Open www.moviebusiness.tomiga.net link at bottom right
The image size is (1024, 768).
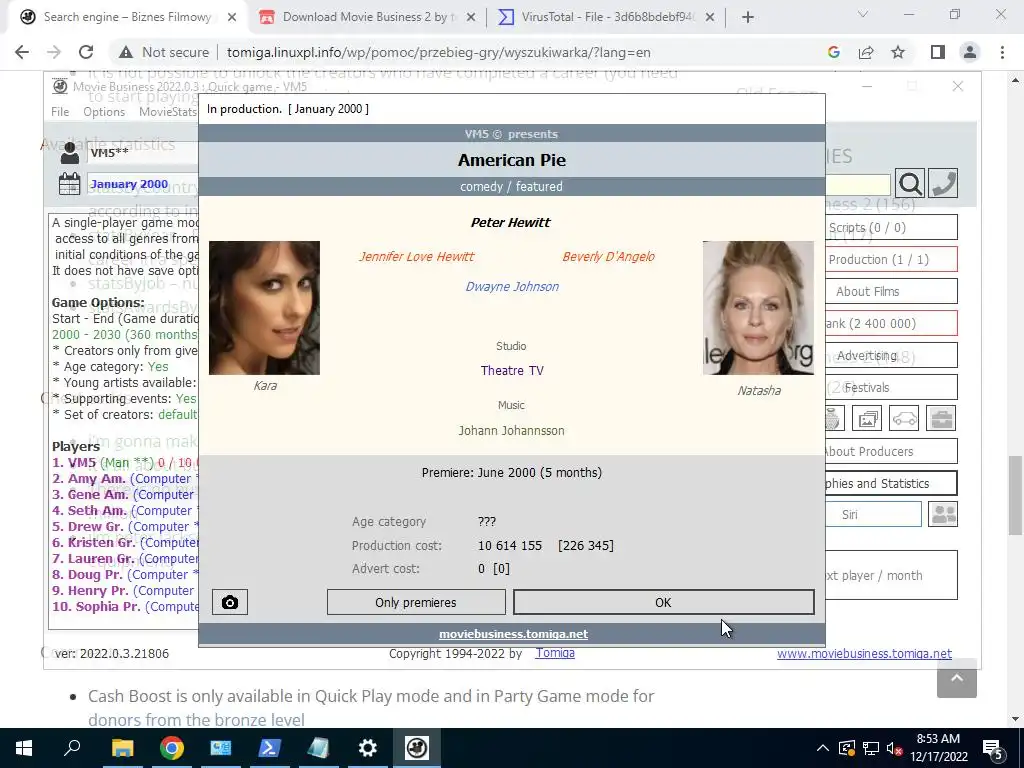pos(864,654)
